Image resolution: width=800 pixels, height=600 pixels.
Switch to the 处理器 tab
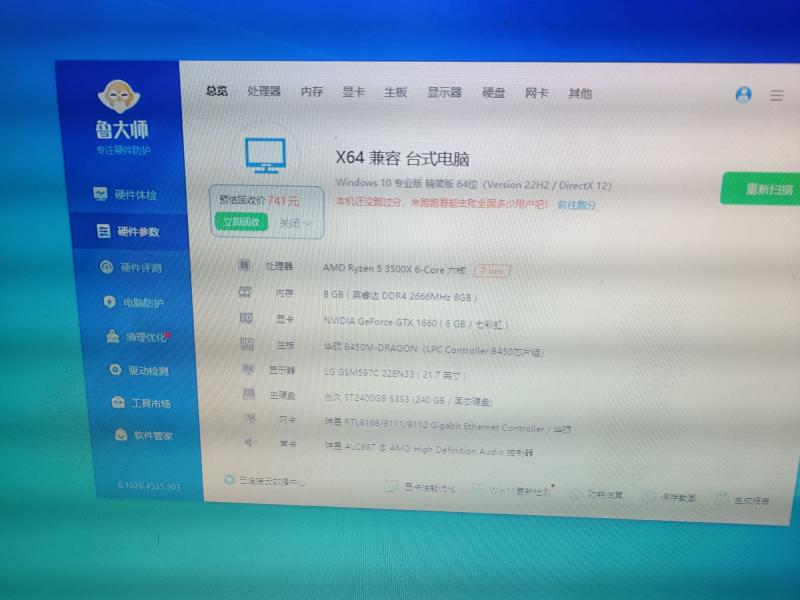click(264, 91)
